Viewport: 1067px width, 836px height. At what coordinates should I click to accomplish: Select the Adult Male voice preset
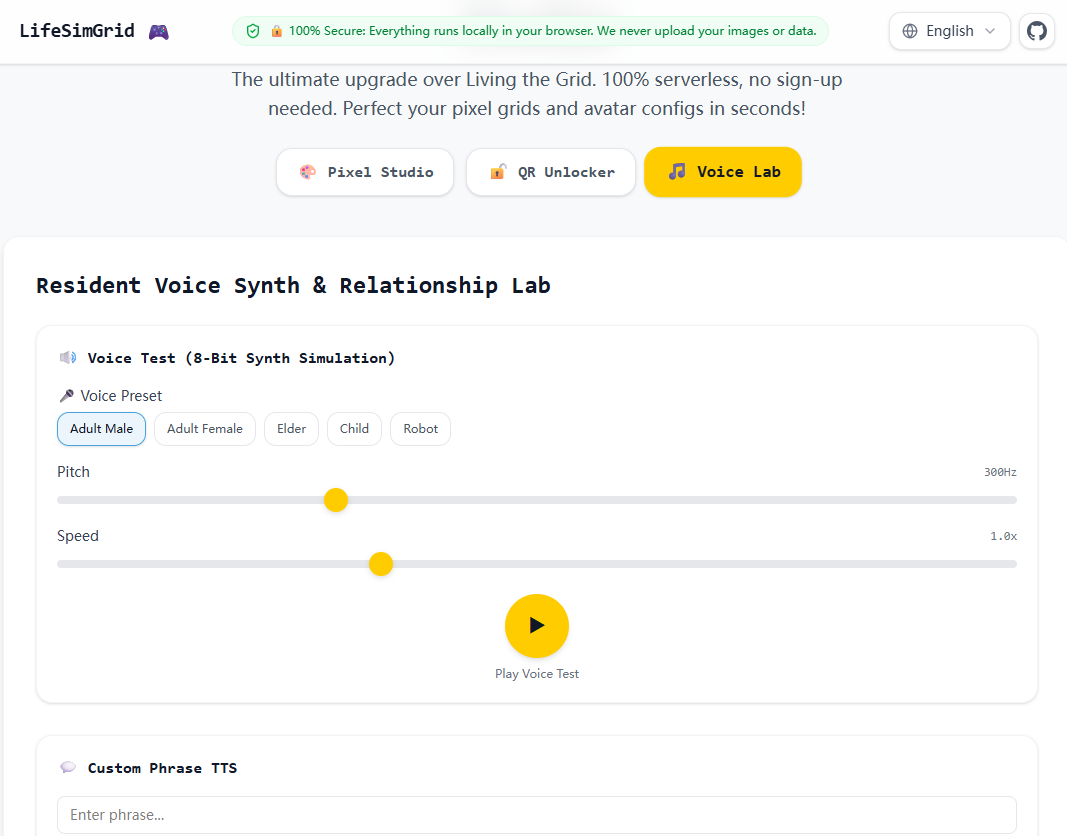coord(101,429)
